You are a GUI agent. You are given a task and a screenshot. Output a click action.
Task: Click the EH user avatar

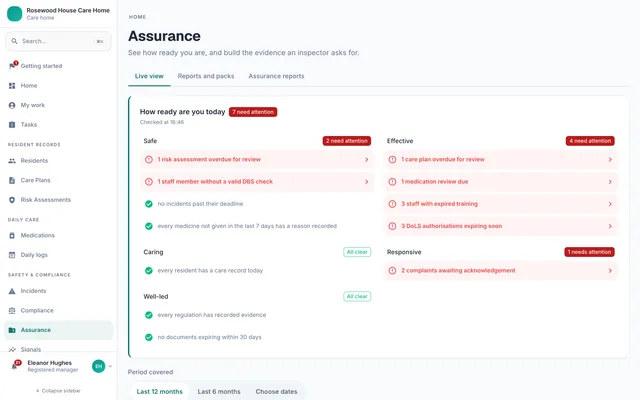click(98, 366)
